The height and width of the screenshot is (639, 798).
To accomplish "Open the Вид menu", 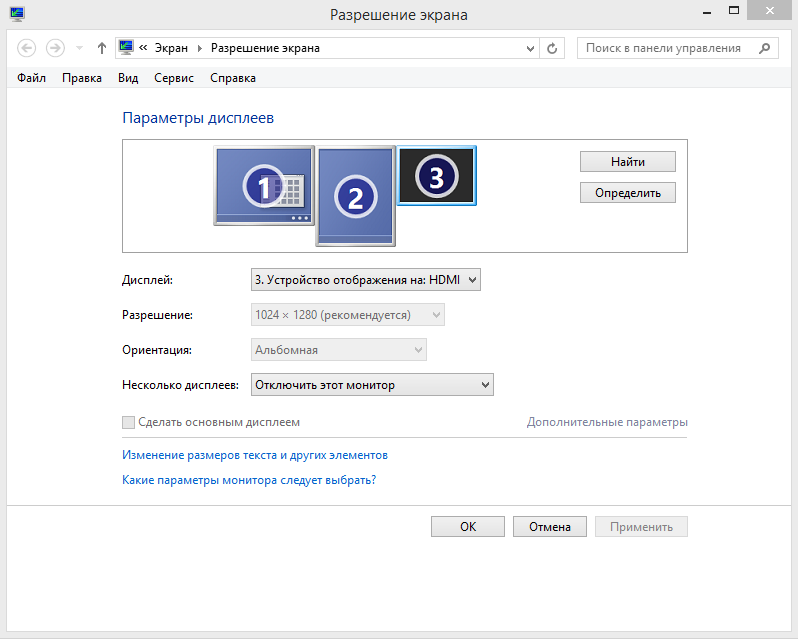I will click(128, 78).
